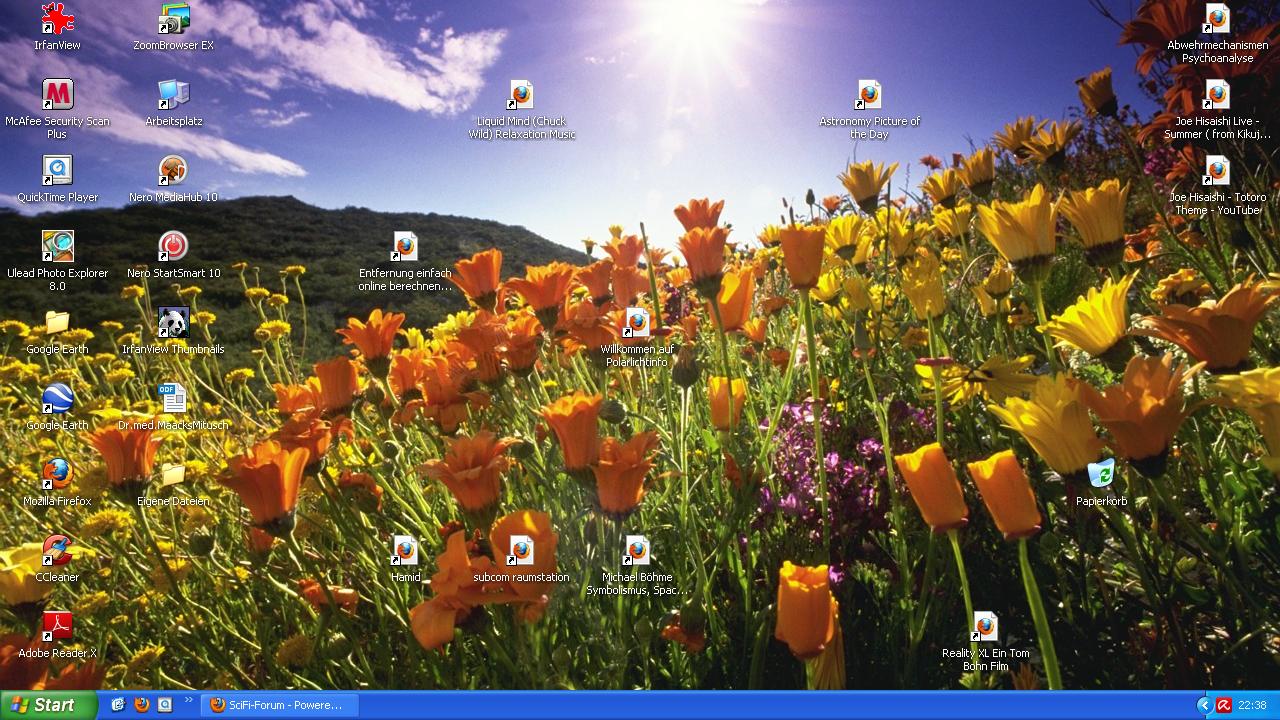This screenshot has height=720, width=1280.
Task: Select the Arbeitsplatz computer icon
Action: click(173, 96)
